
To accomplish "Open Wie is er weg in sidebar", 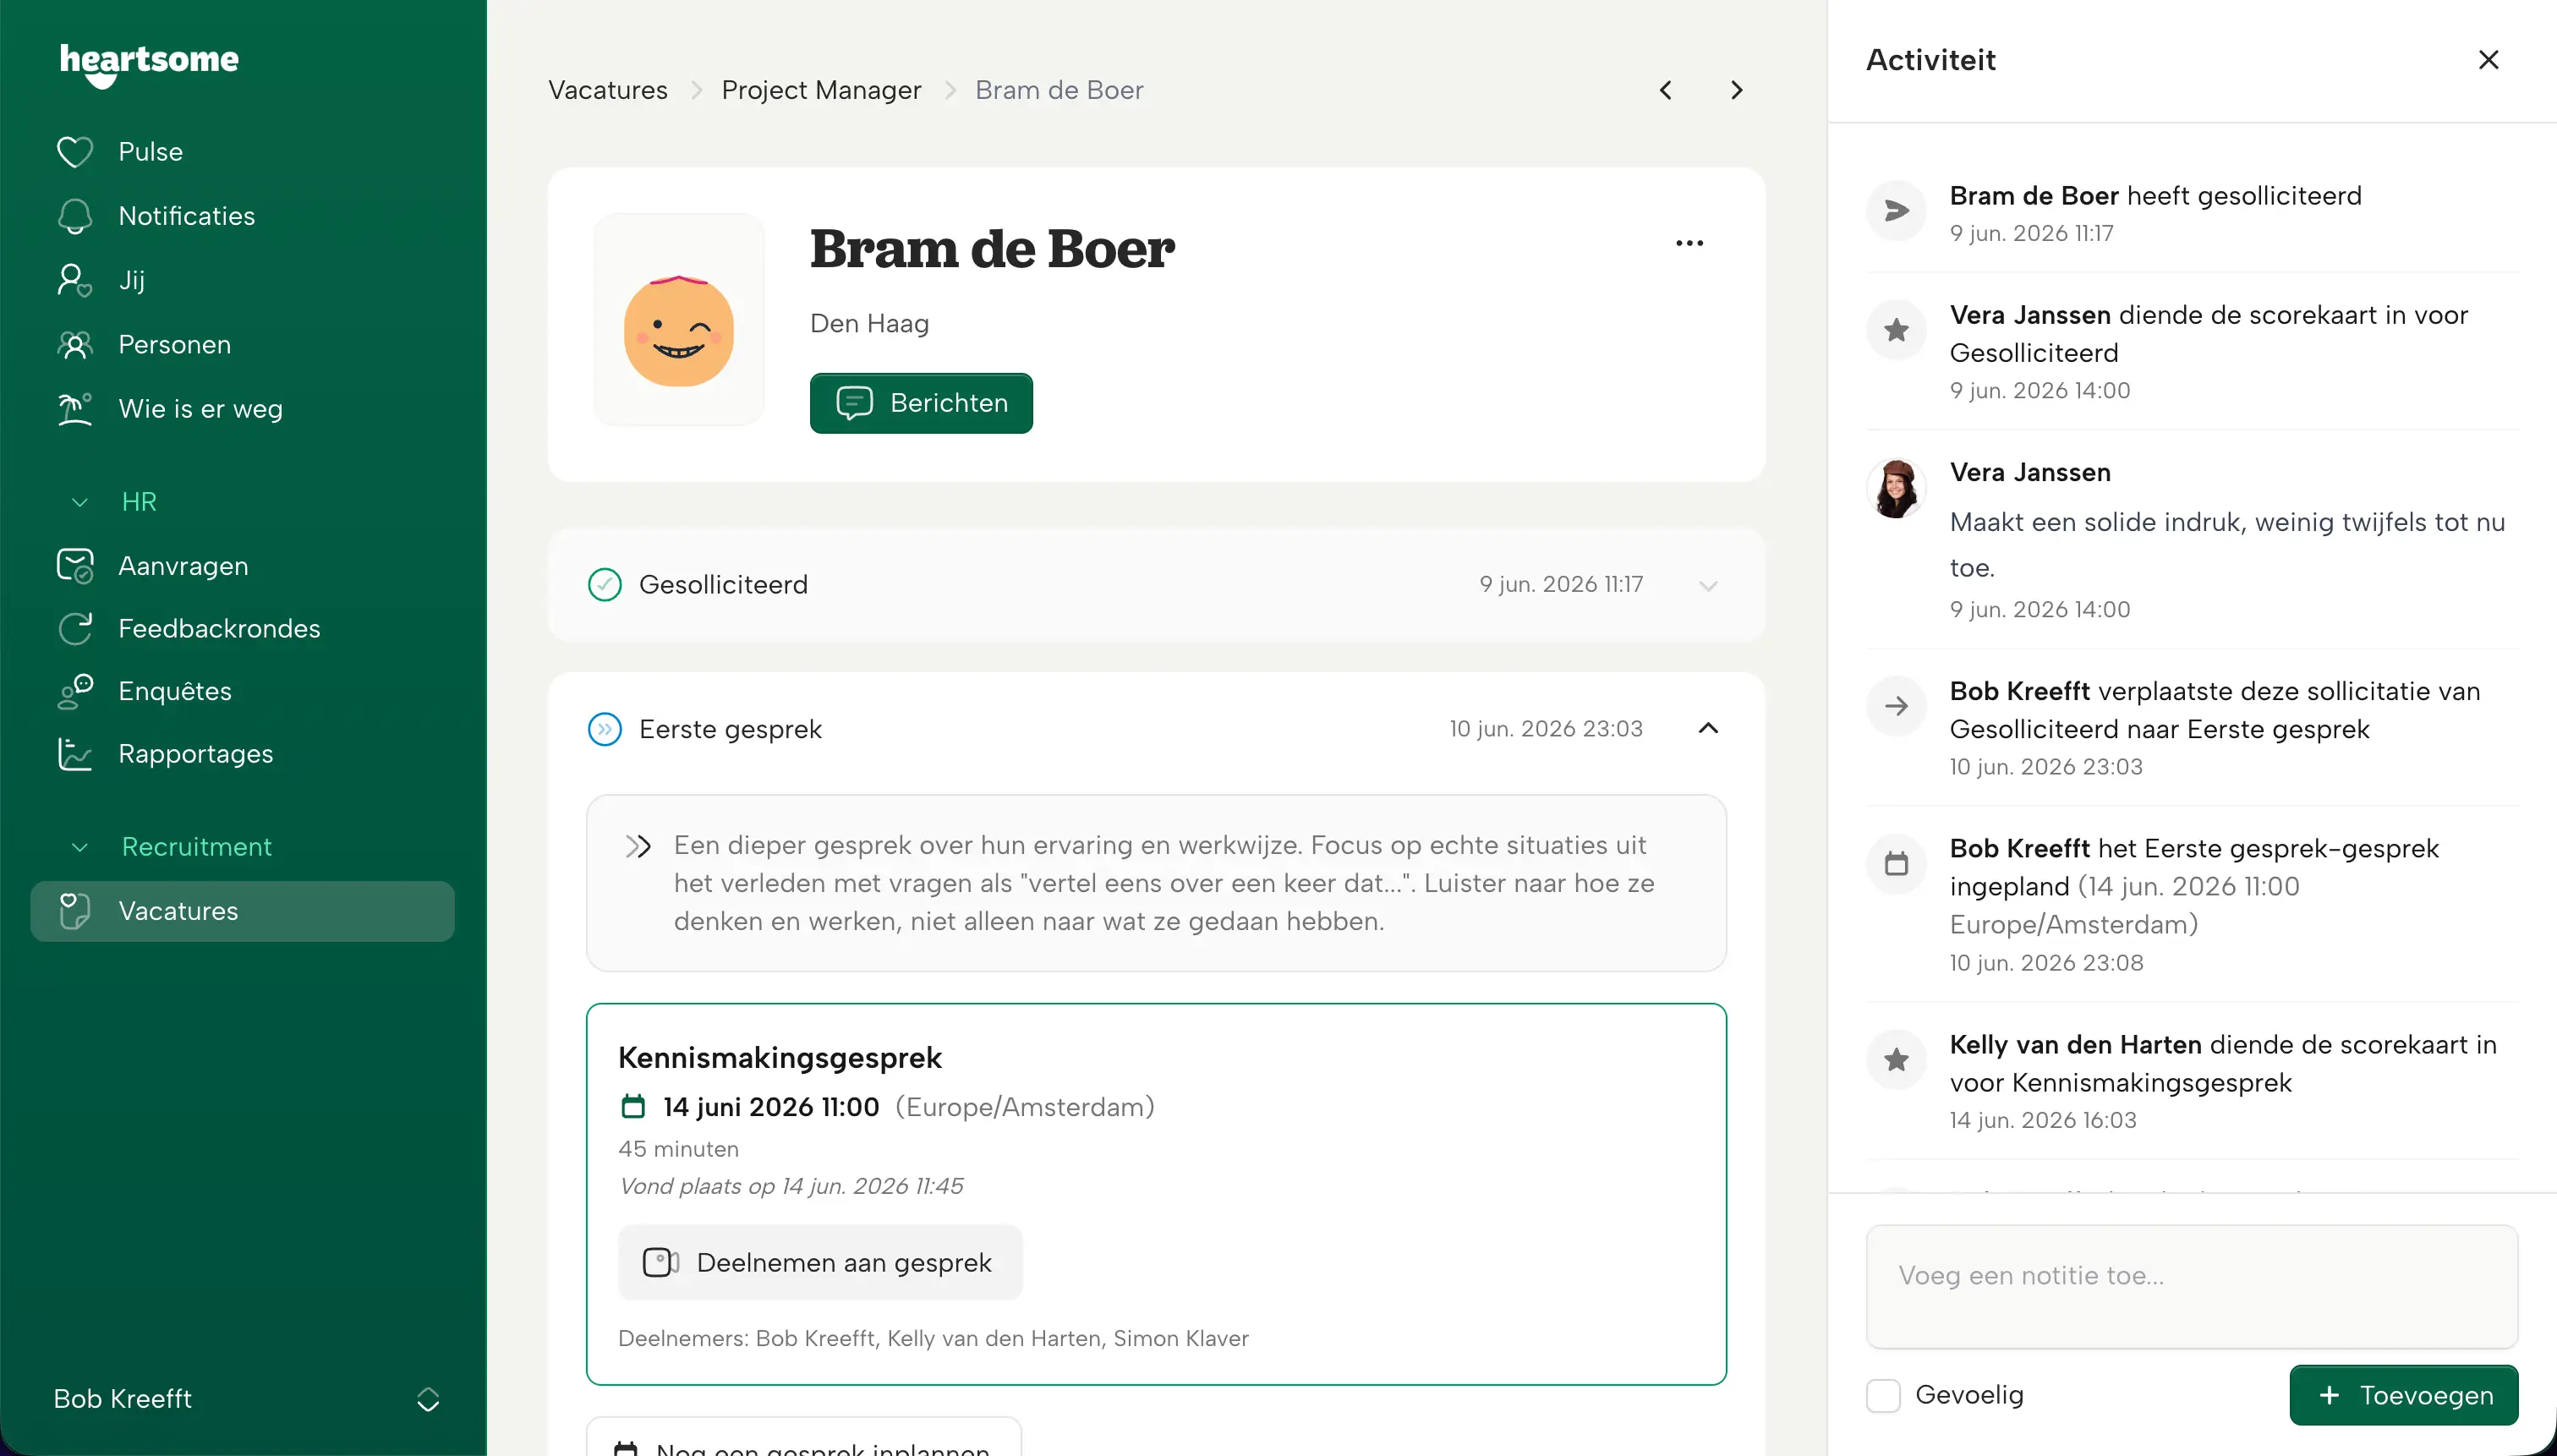I will [x=200, y=409].
